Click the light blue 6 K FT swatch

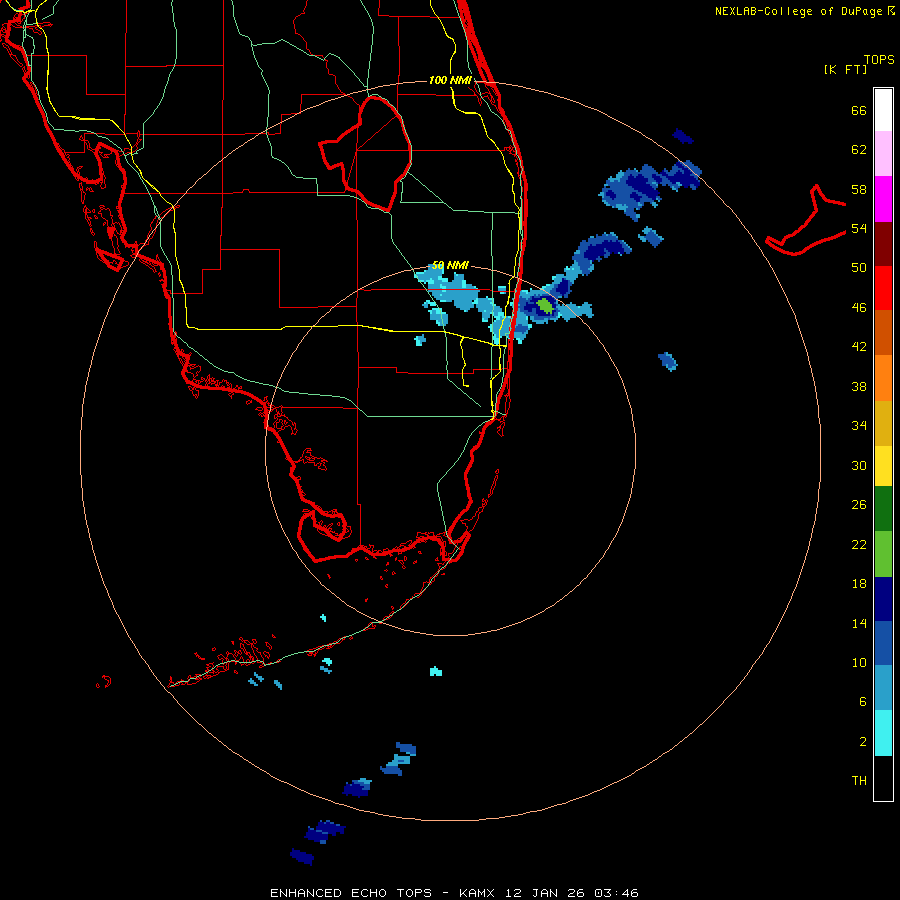click(x=883, y=688)
